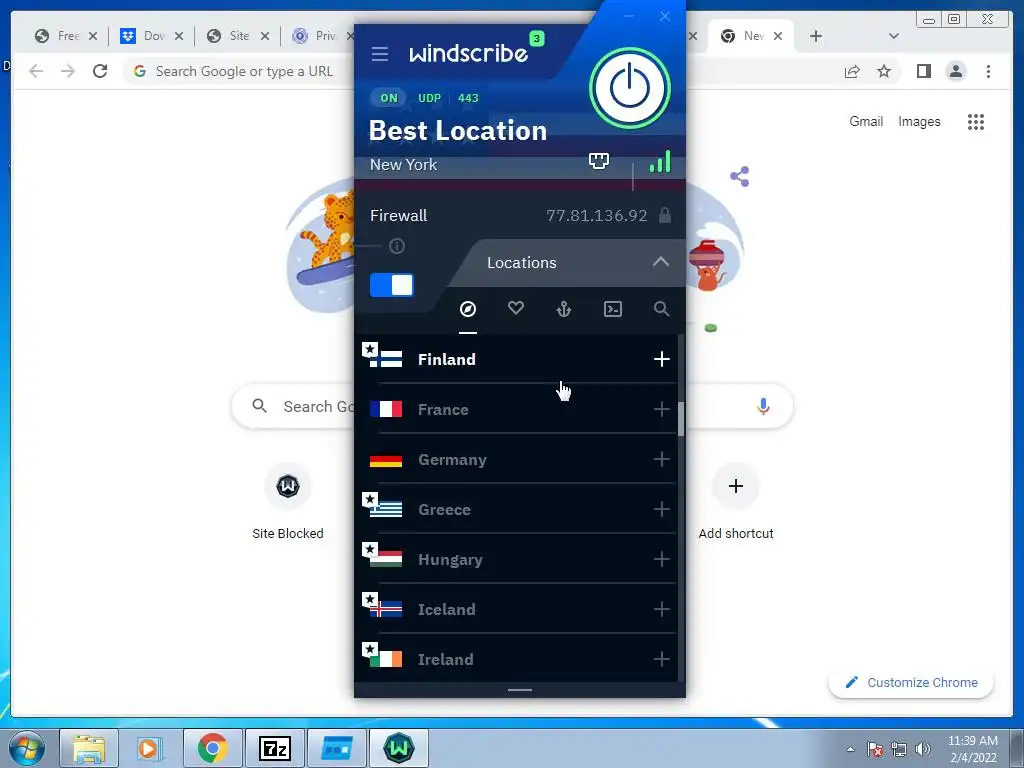The height and width of the screenshot is (768, 1024).
Task: Click the bottom resize handle of Windscribe
Action: tap(520, 690)
